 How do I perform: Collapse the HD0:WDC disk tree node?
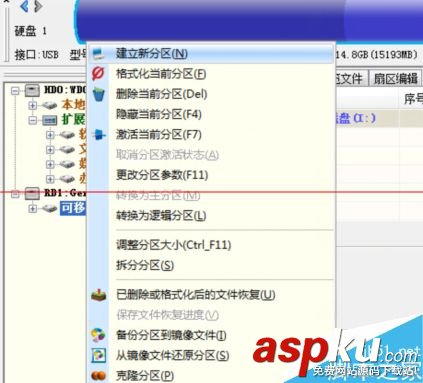click(x=15, y=91)
